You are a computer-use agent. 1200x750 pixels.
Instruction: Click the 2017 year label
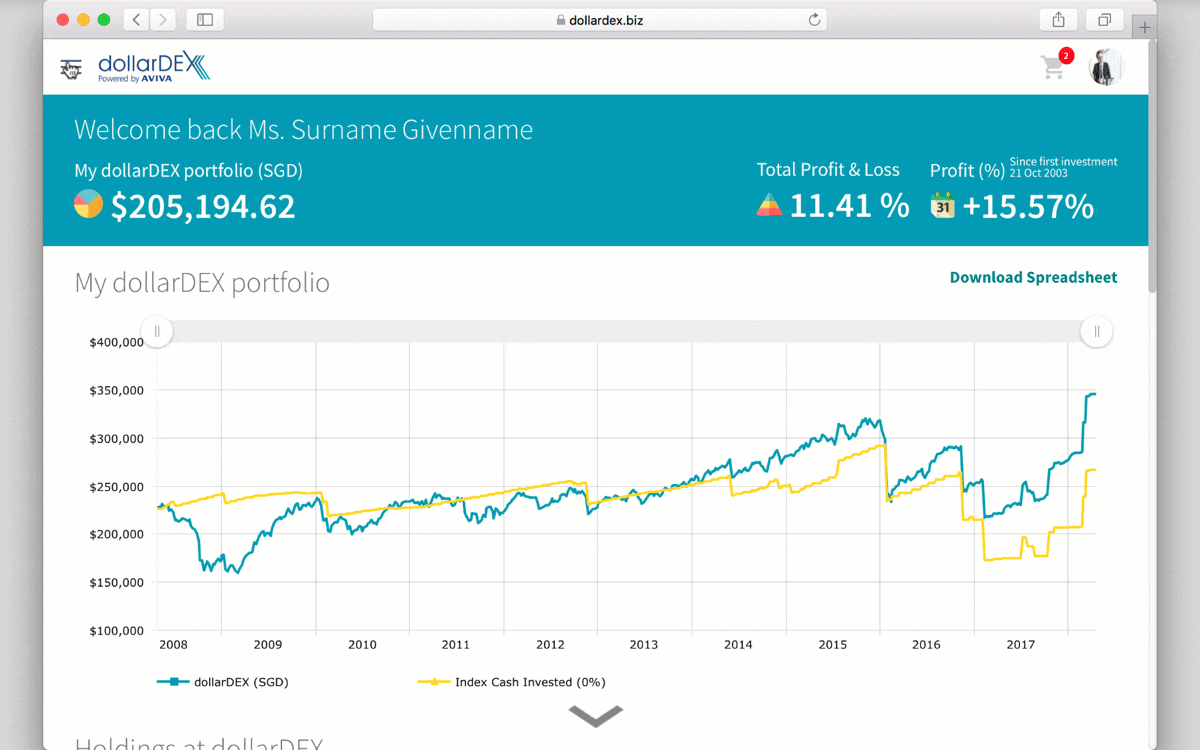click(1020, 645)
